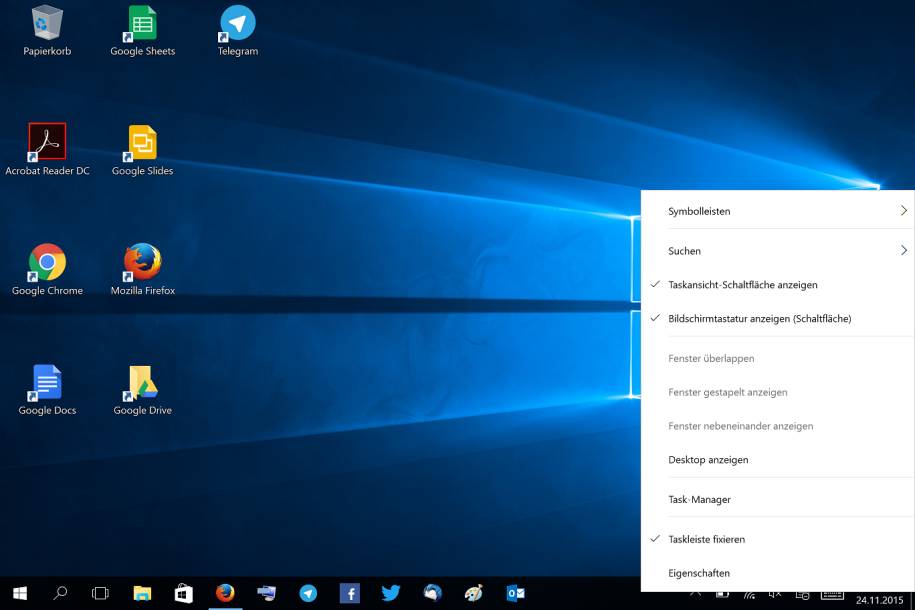Open taskbar search magnifier
Screen dimensions: 915x610
(x=60, y=593)
